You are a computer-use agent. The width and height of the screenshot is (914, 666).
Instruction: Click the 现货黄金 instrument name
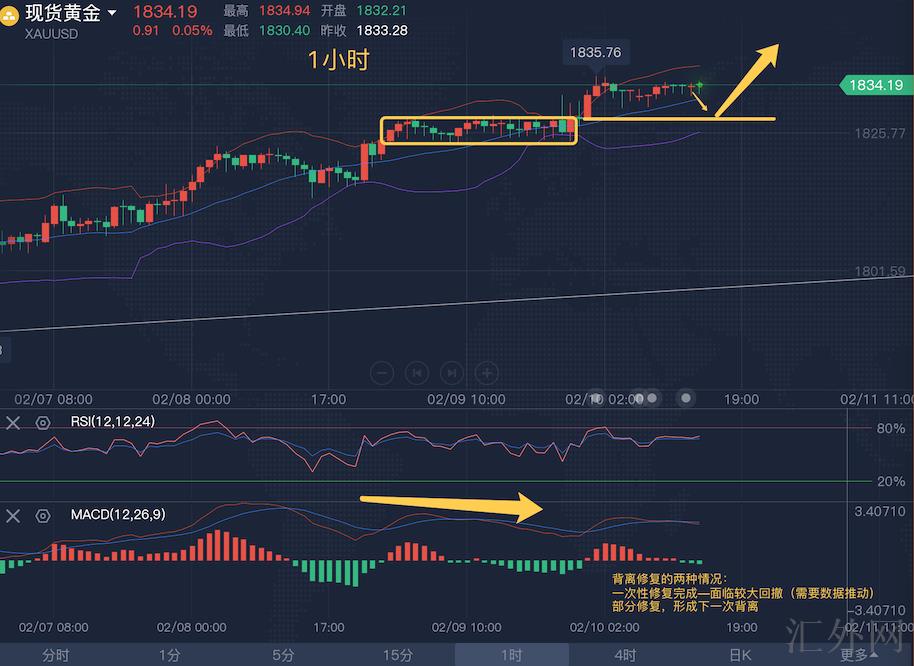click(x=63, y=12)
